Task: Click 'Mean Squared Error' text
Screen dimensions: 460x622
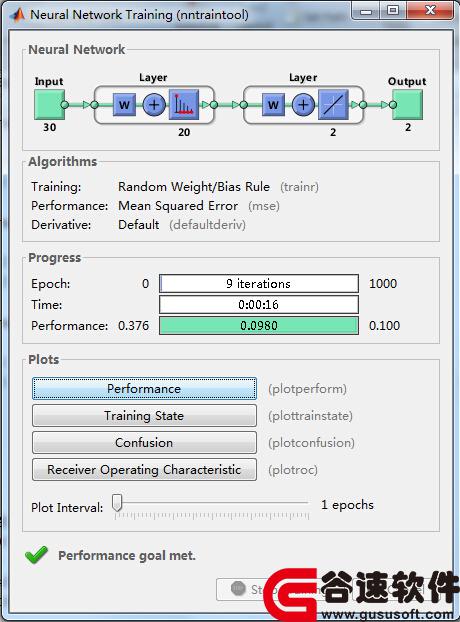Action: [x=178, y=206]
